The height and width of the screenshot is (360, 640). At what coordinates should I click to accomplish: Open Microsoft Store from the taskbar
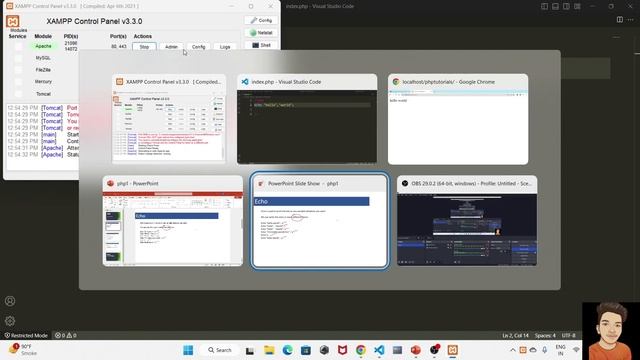(x=306, y=350)
